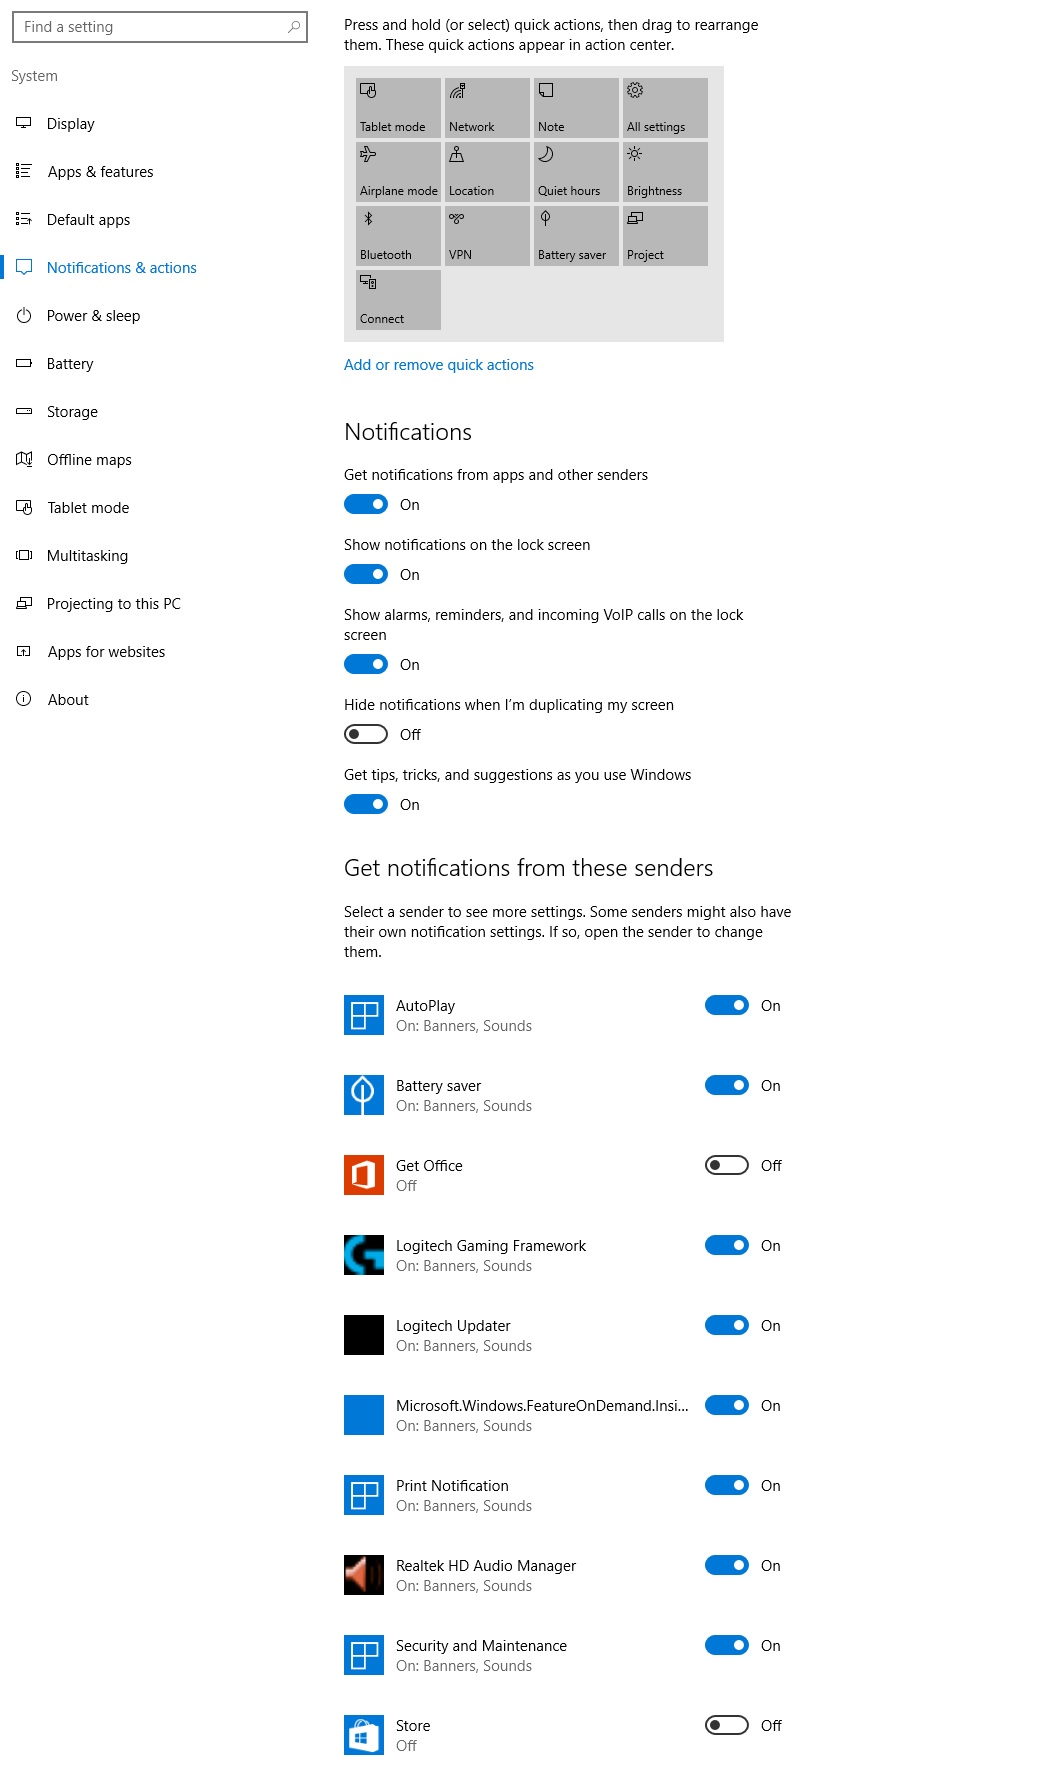Viewport: 1054px width, 1788px height.
Task: Click the Print Notification sender icon
Action: [364, 1495]
